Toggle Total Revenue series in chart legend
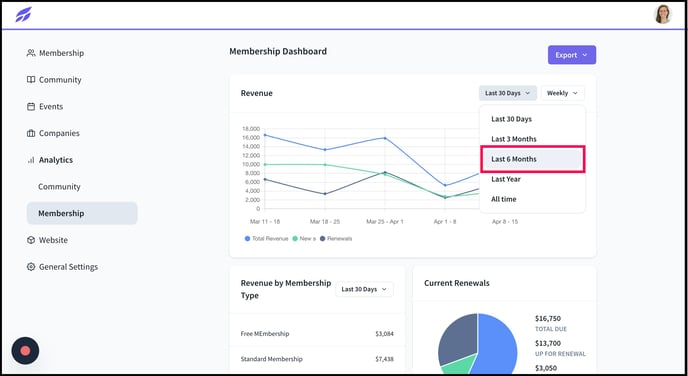This screenshot has width=688, height=376. click(266, 239)
